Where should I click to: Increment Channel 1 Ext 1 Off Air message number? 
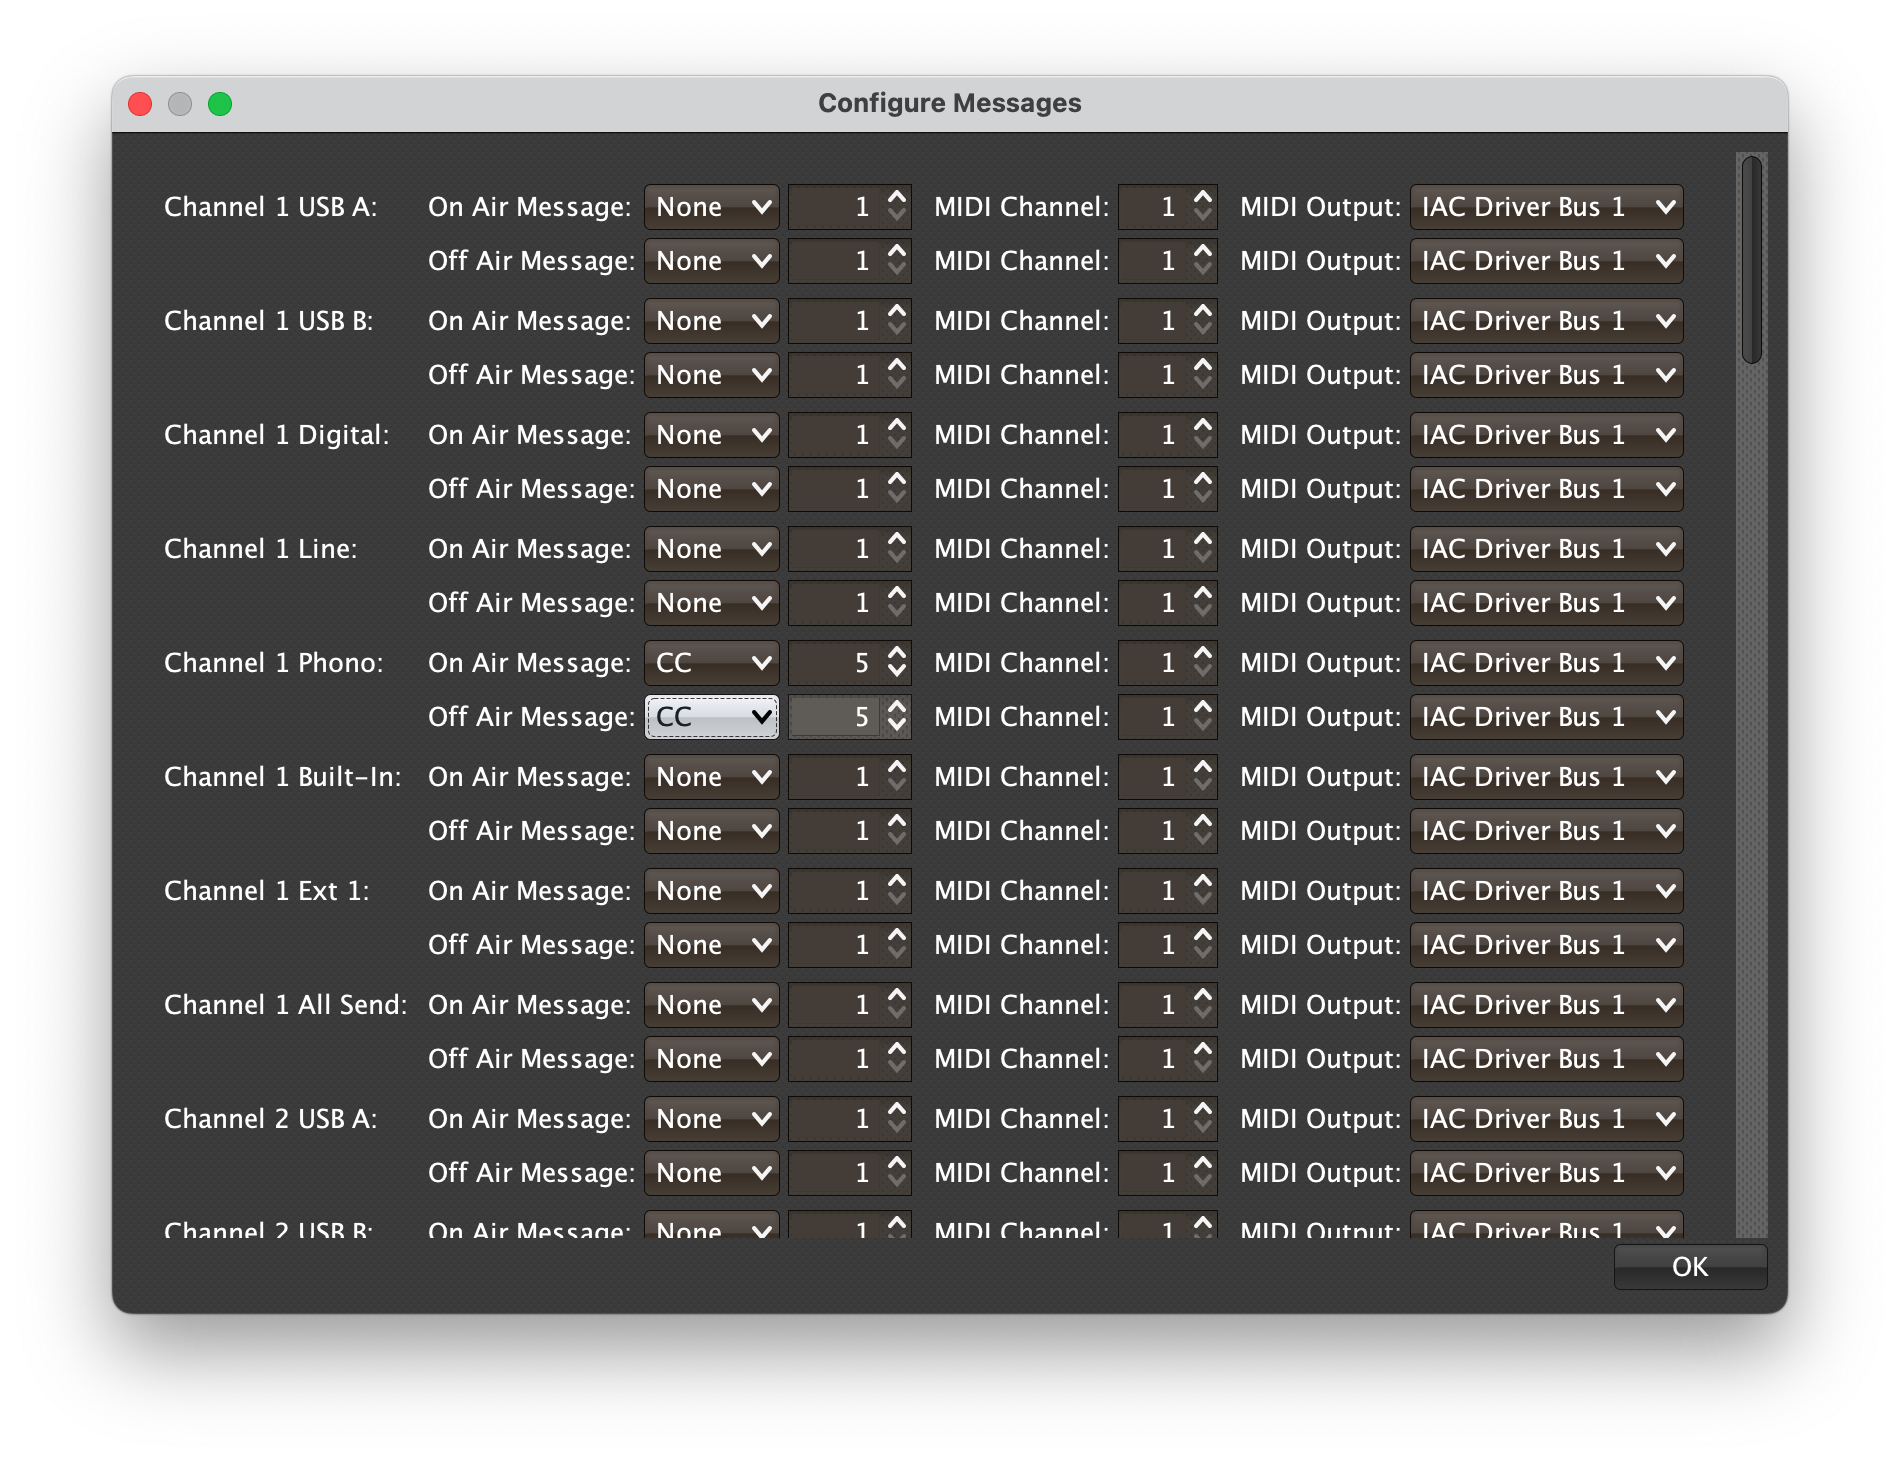897,935
